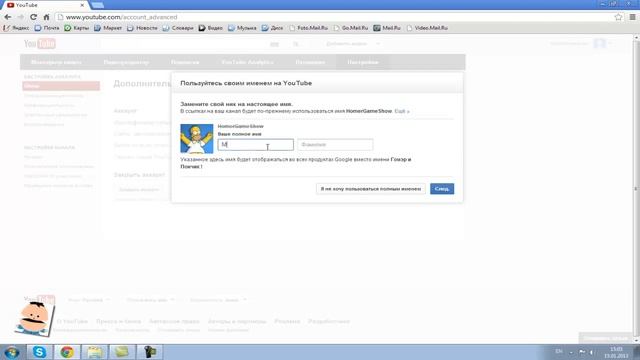The image size is (640, 360).
Task: Decline using full name button
Action: tap(371, 189)
